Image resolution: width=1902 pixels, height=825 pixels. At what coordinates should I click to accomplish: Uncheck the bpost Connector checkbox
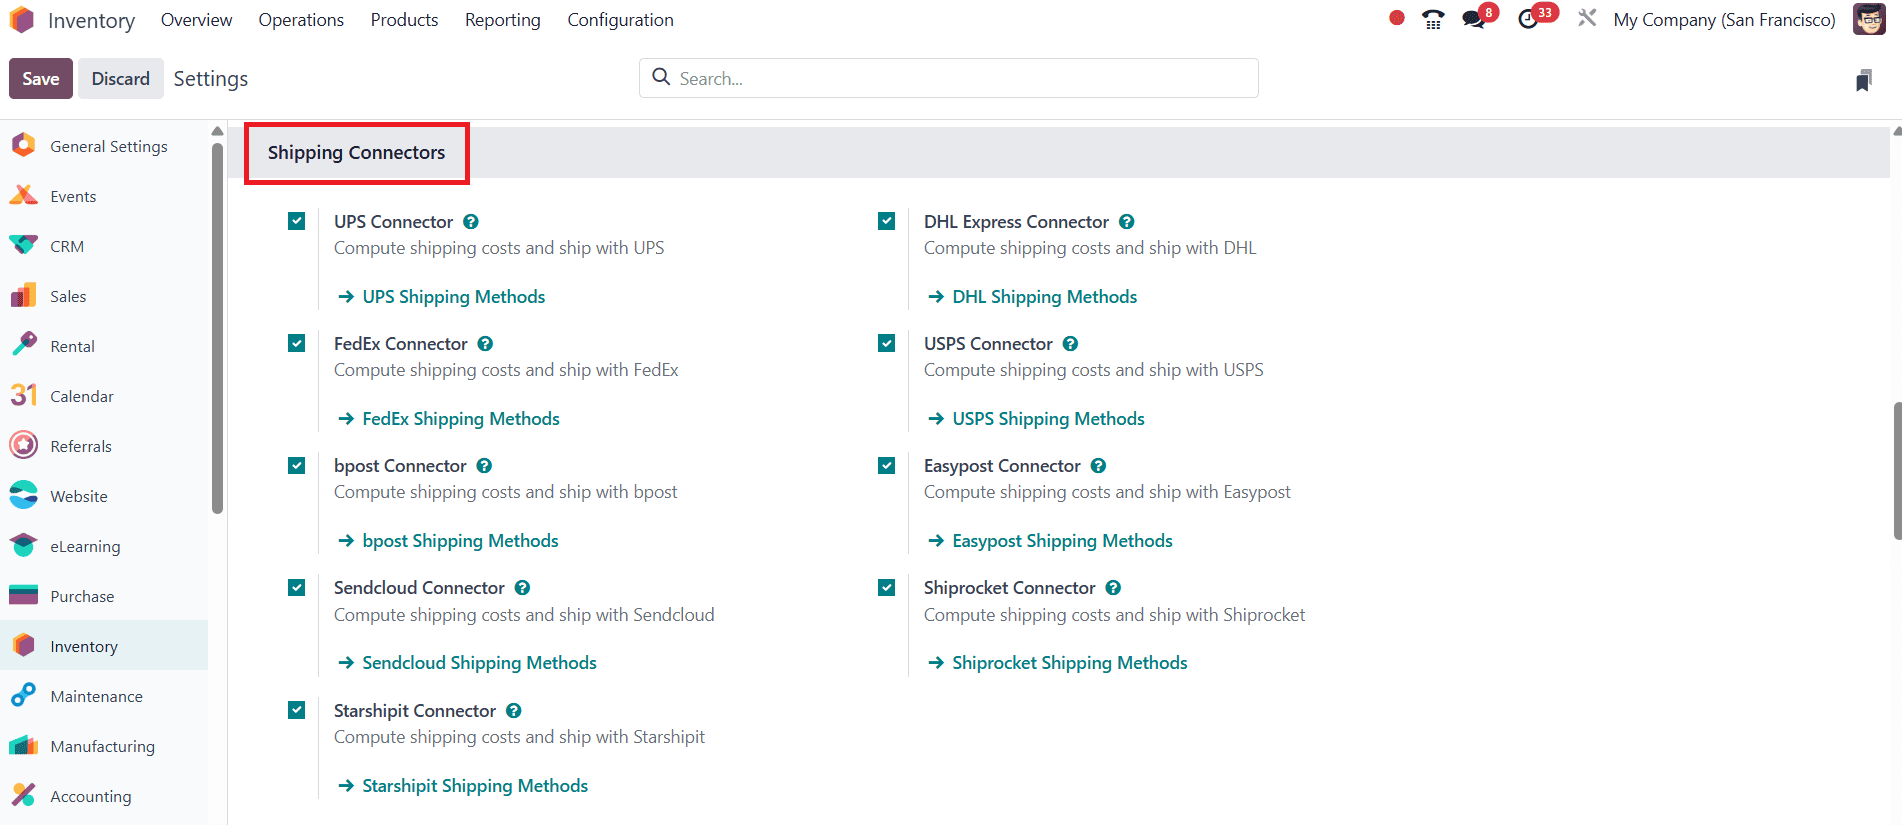click(x=297, y=465)
